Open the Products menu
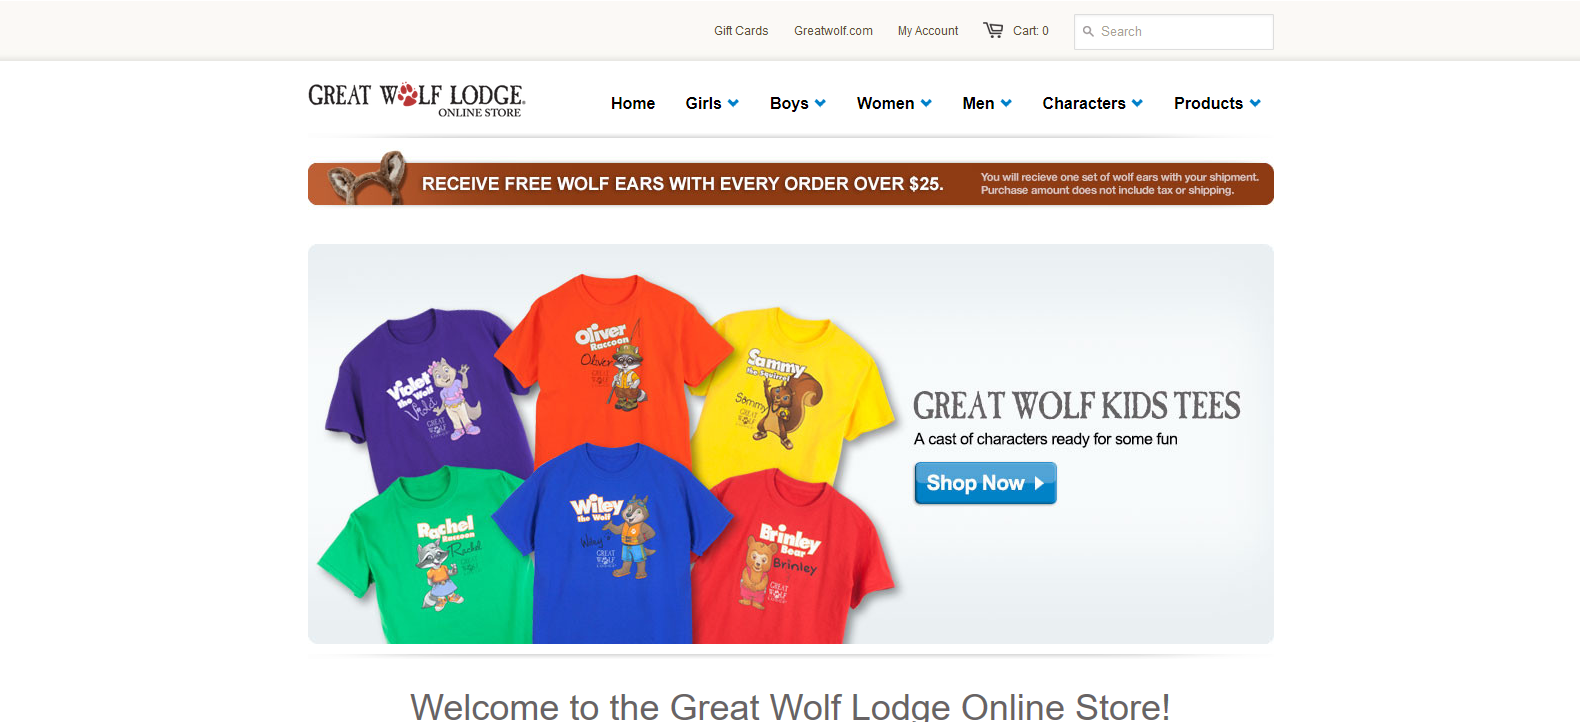 1217,103
